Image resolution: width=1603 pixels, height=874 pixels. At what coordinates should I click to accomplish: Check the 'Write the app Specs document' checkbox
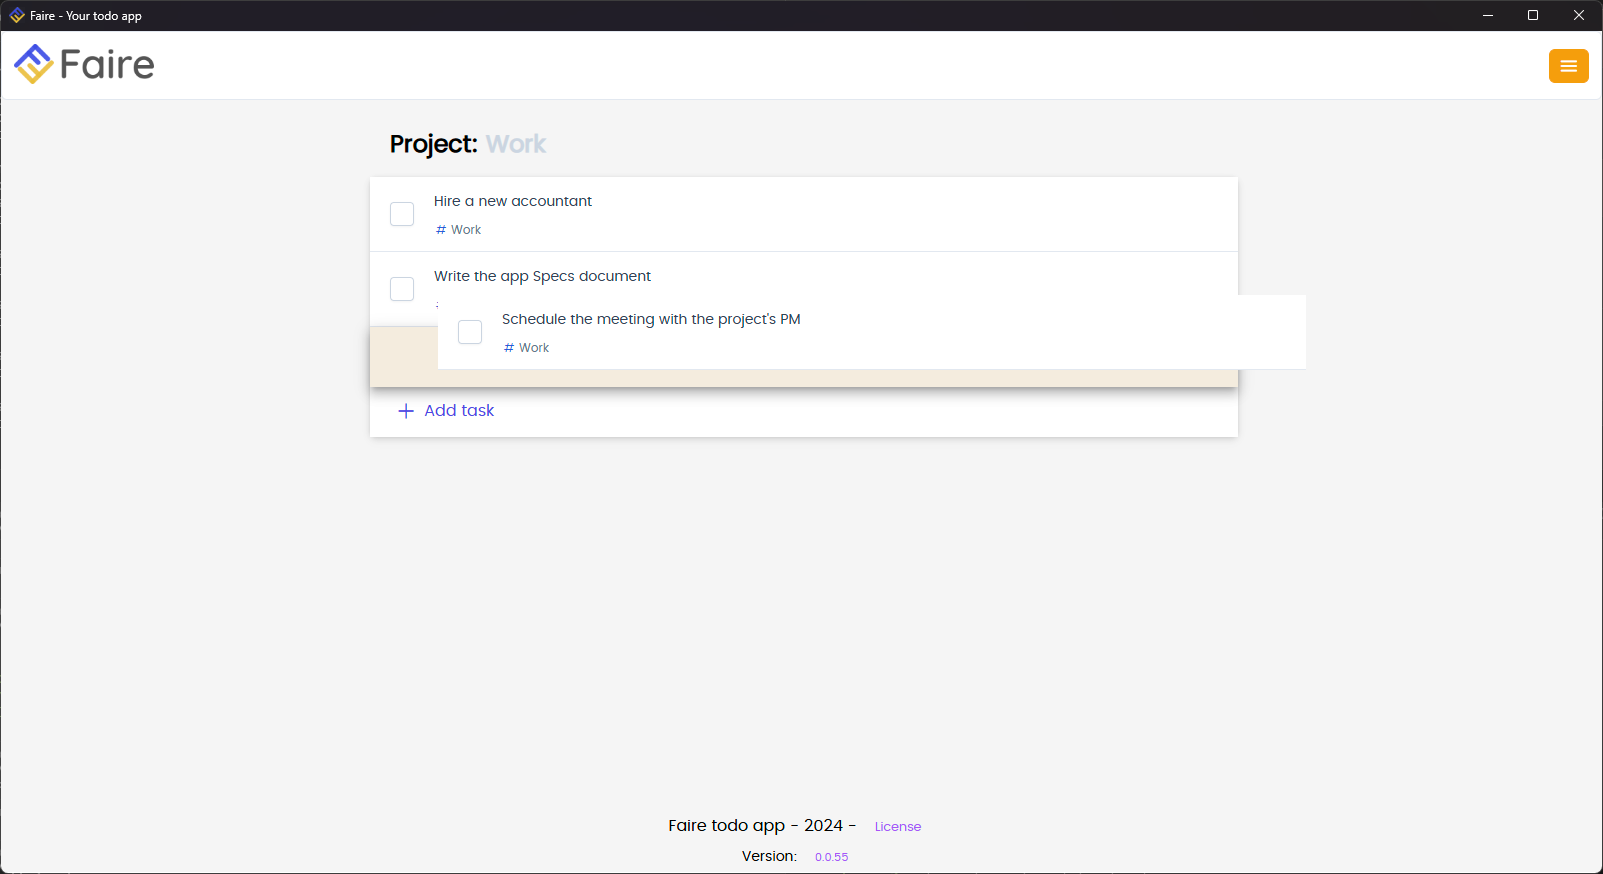[402, 289]
